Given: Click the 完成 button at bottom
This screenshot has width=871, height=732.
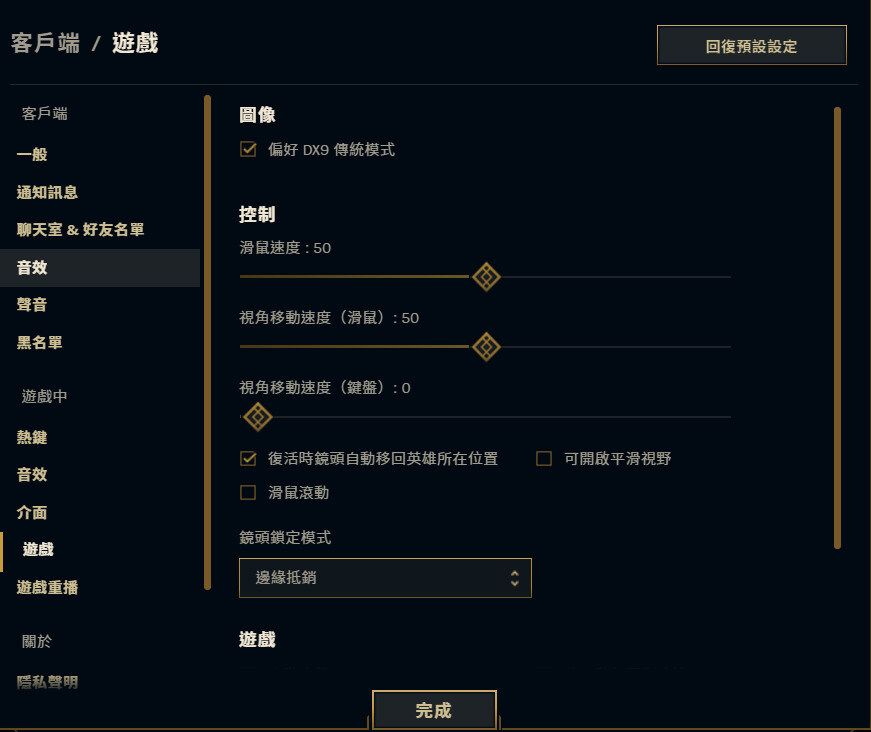Looking at the screenshot, I should pos(434,710).
